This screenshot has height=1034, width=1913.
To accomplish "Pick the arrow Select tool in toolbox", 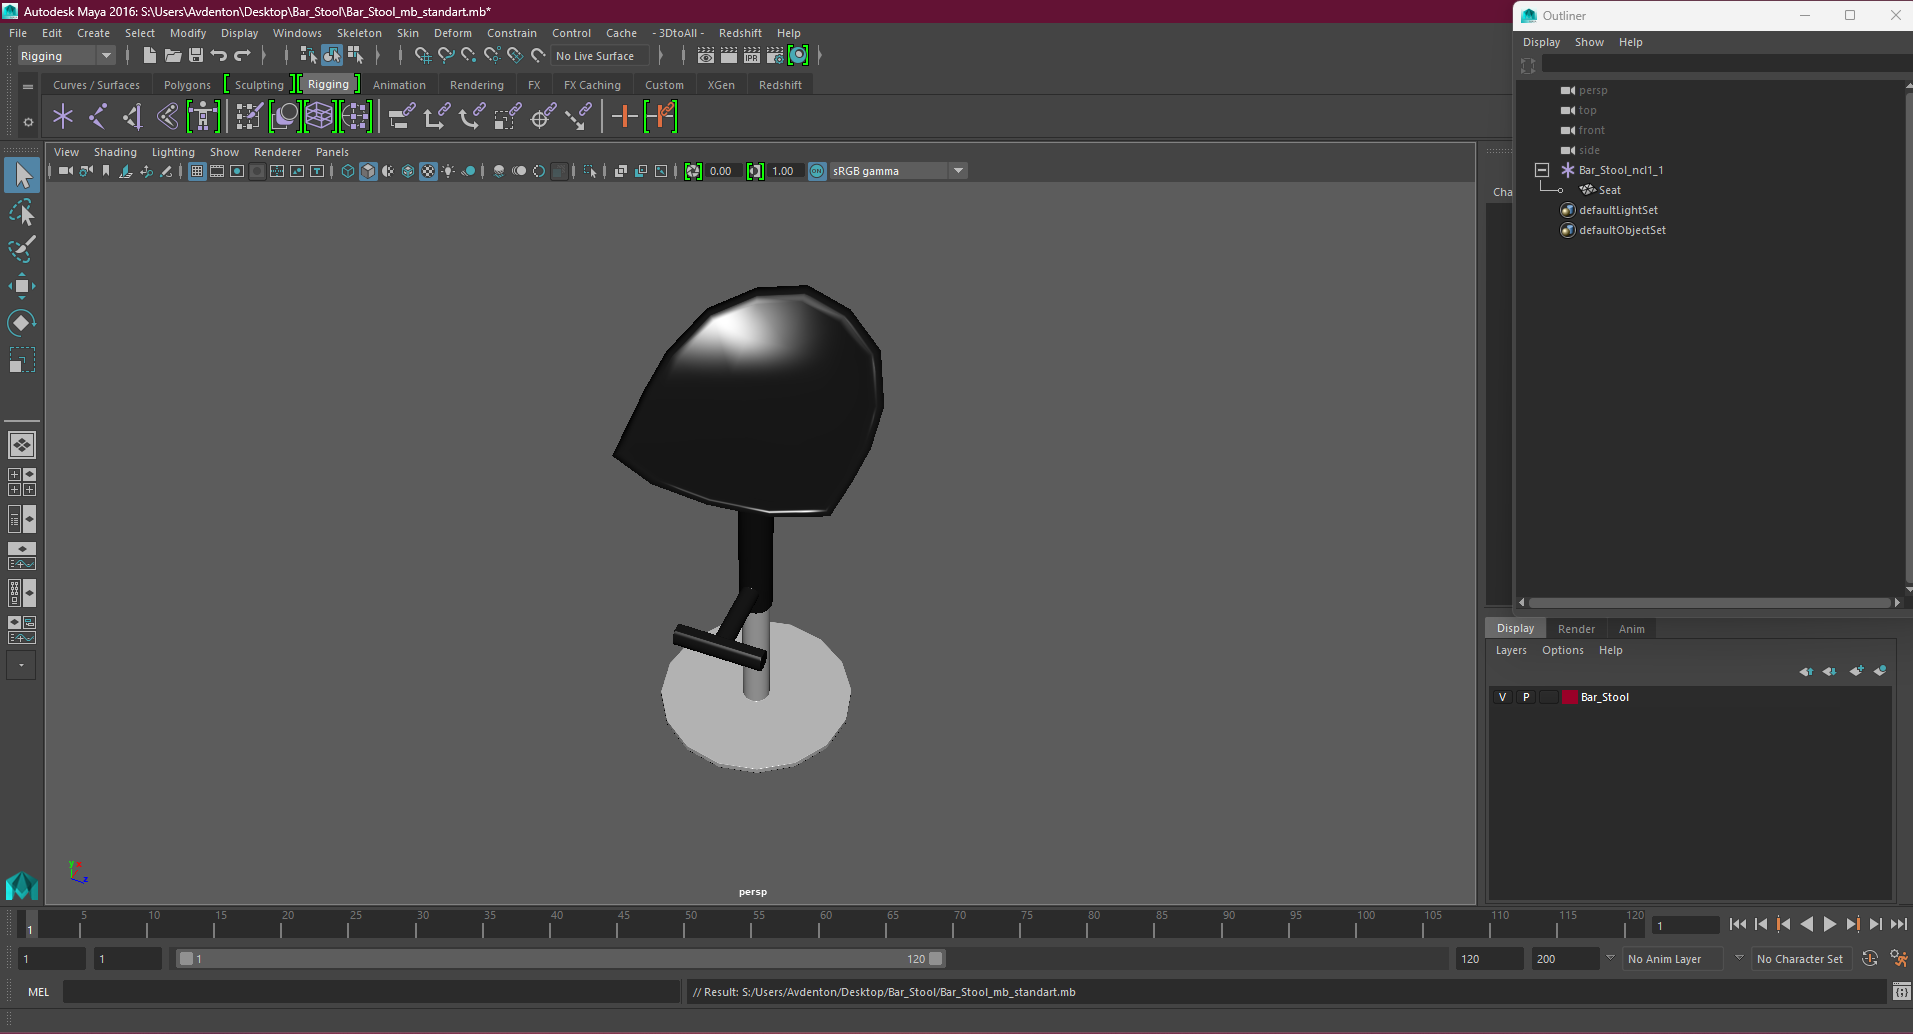I will click(21, 175).
